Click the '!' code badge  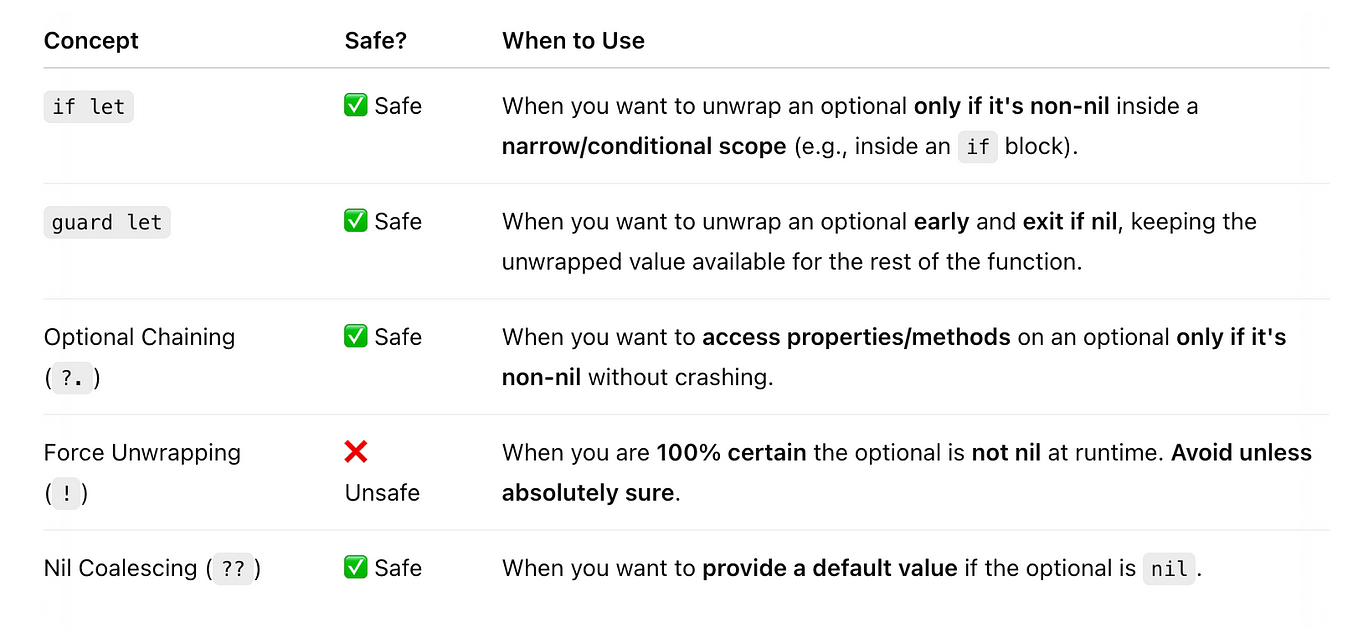tap(66, 494)
